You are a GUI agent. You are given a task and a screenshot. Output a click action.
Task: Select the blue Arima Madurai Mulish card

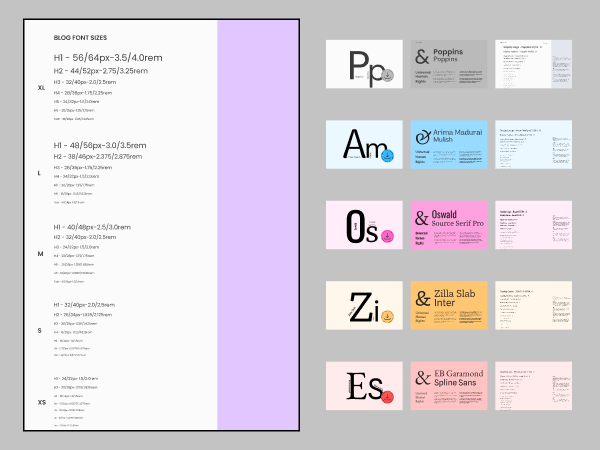click(449, 145)
